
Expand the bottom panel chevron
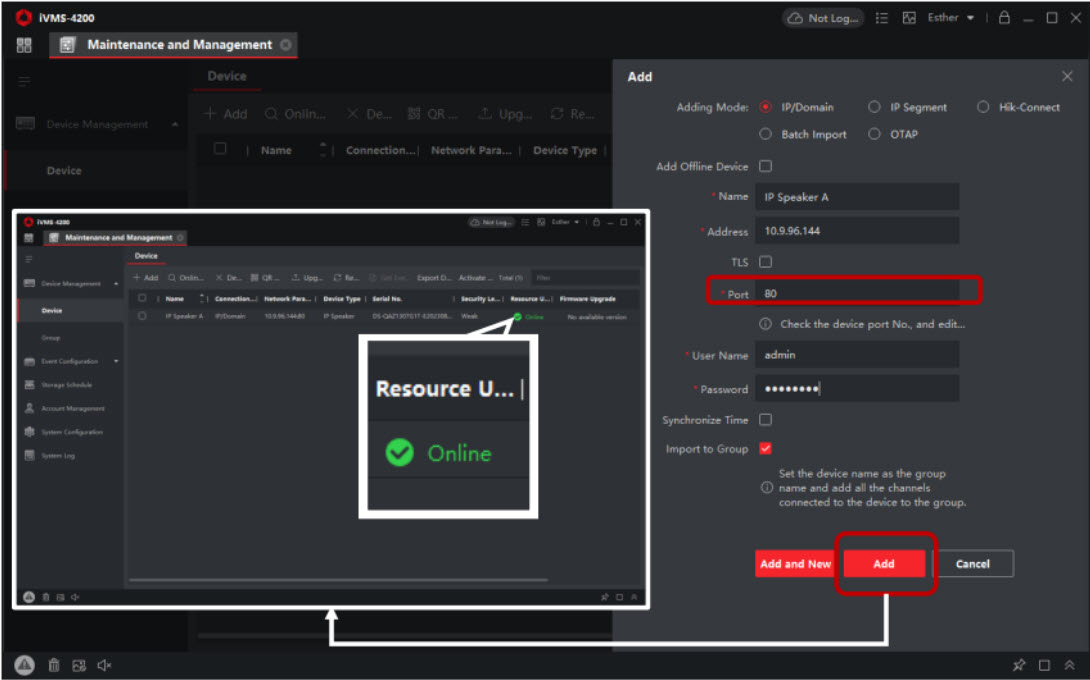click(x=1070, y=665)
